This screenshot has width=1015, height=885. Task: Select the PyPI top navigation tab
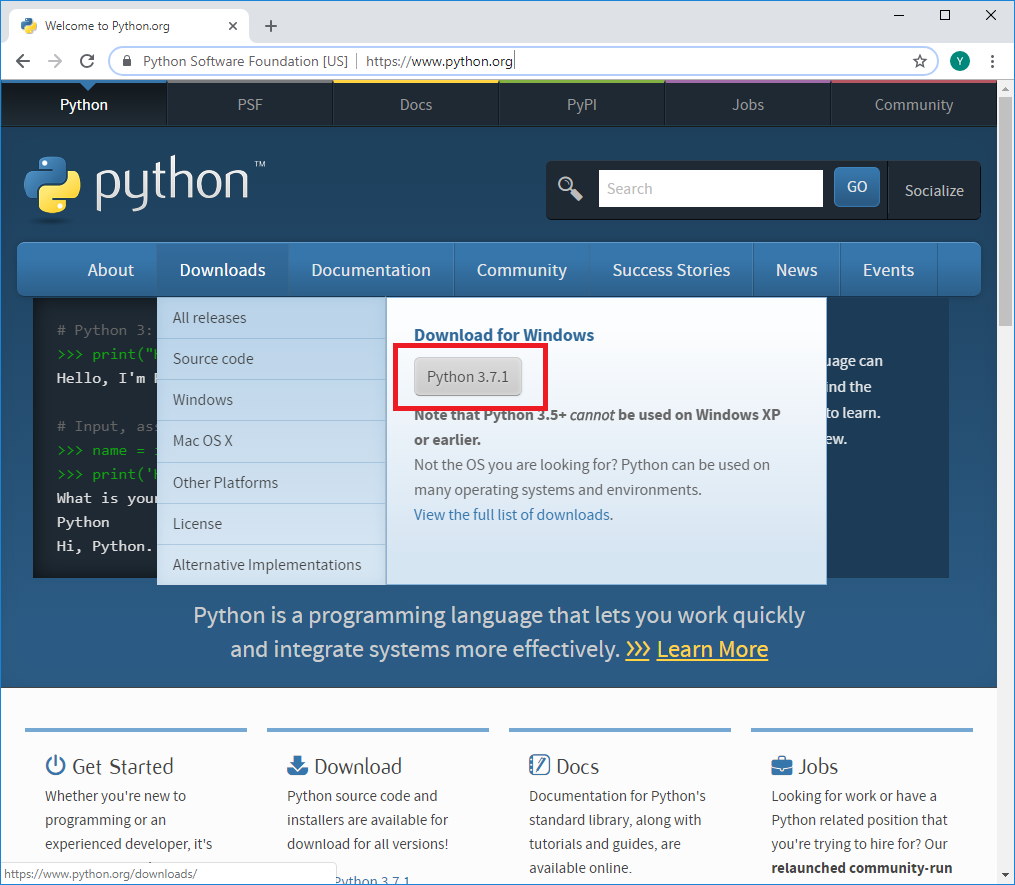point(582,105)
